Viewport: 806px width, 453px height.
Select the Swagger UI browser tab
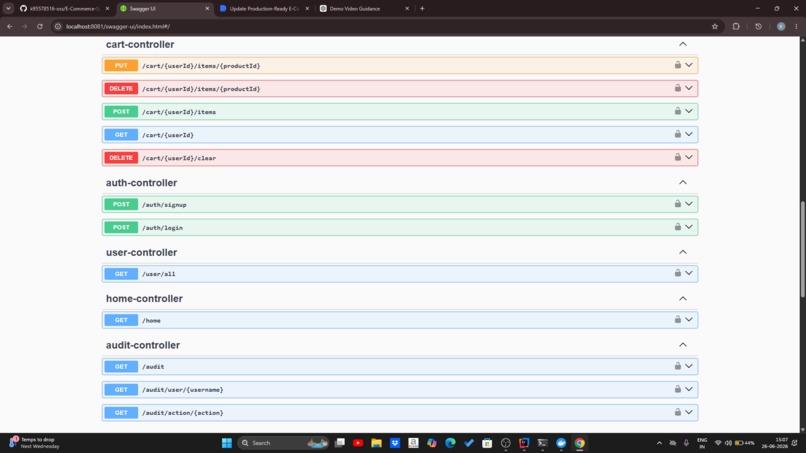point(164,9)
